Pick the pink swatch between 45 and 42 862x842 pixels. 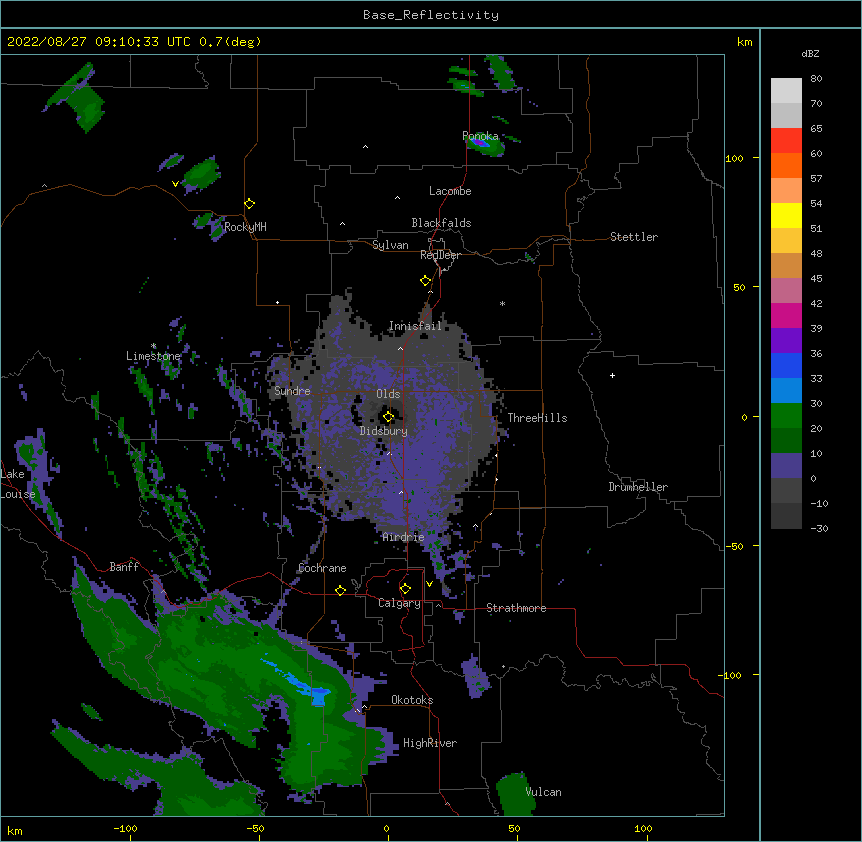(x=786, y=291)
